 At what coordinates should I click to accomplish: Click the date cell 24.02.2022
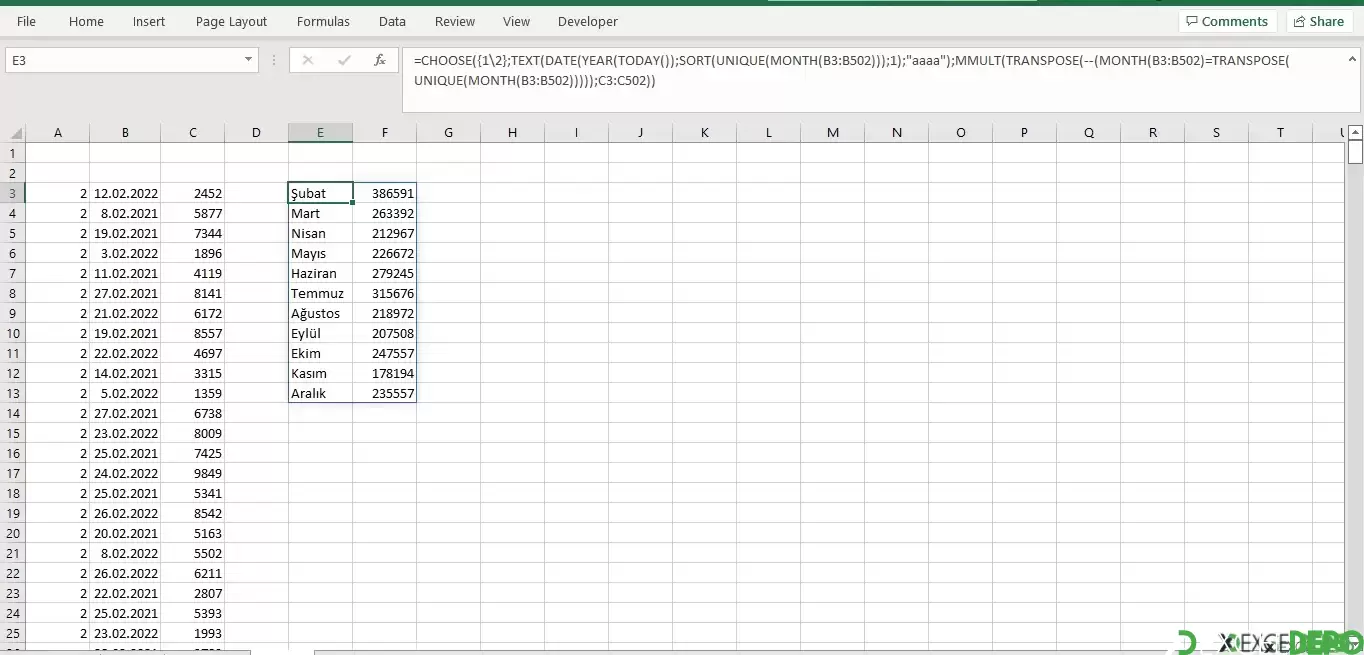[x=125, y=473]
